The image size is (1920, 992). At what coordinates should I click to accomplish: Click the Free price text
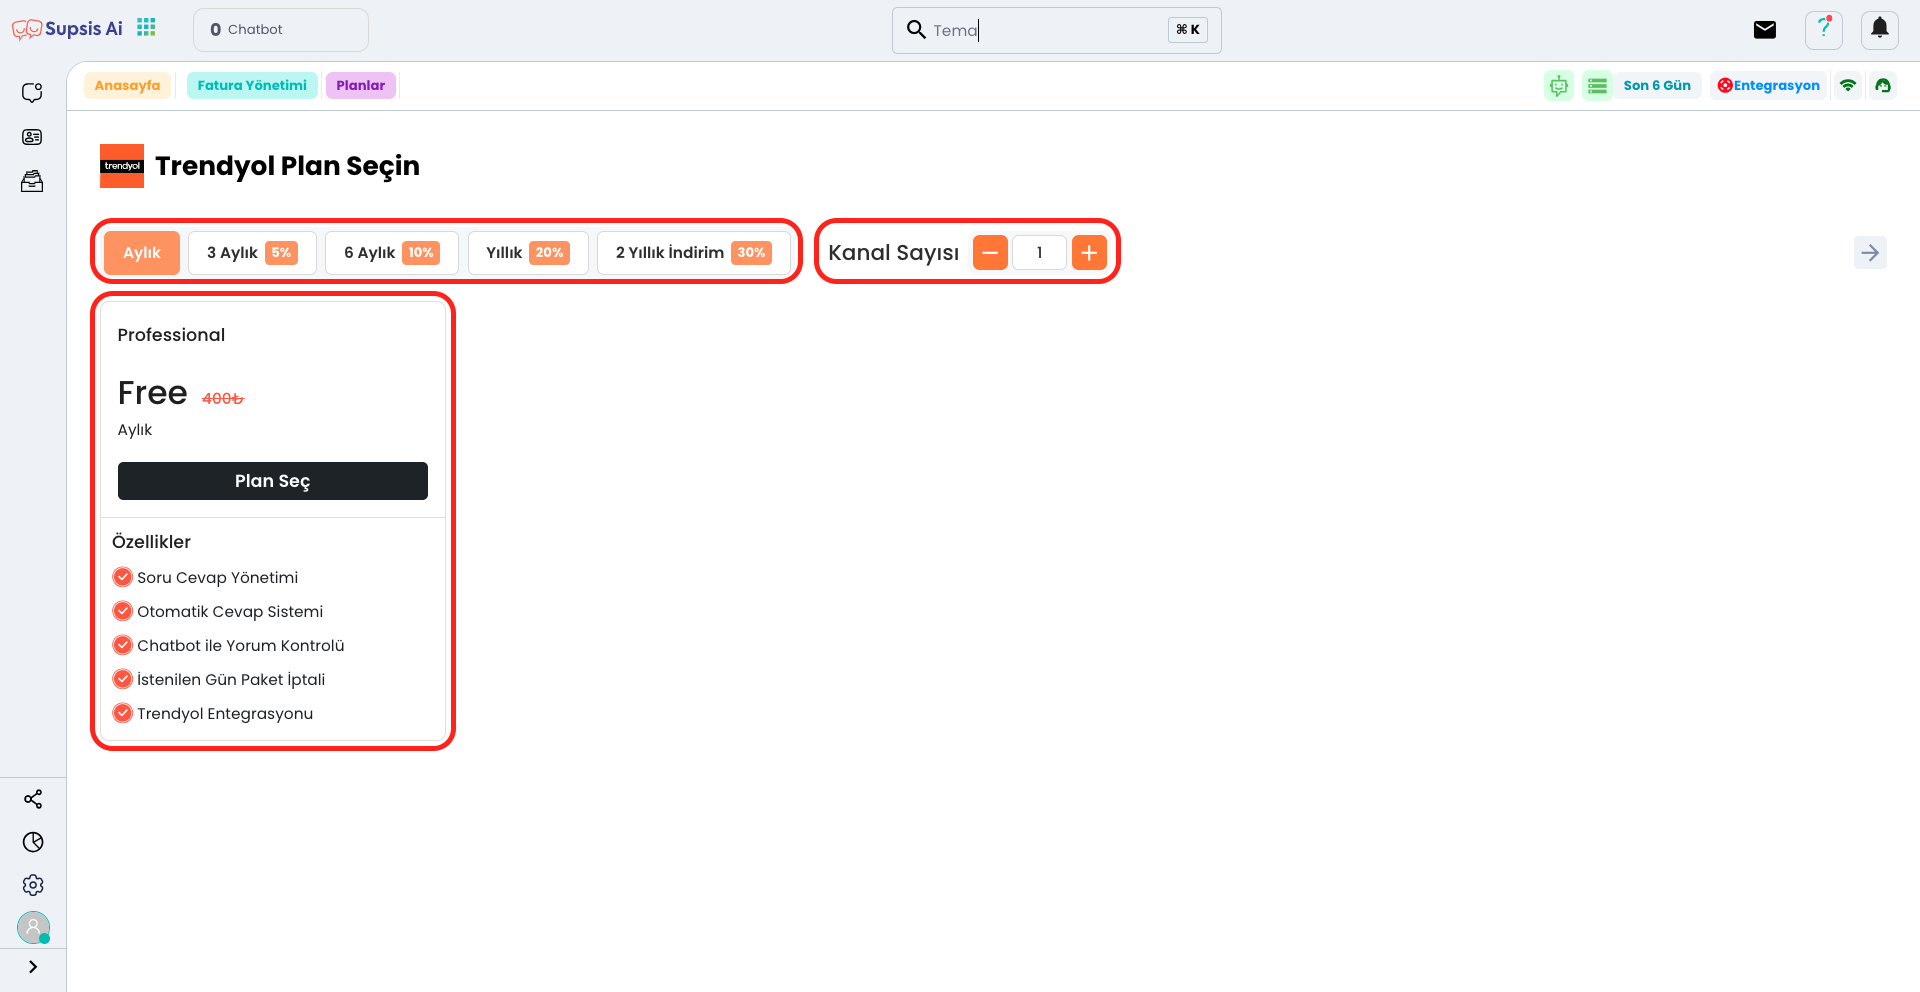tap(153, 393)
